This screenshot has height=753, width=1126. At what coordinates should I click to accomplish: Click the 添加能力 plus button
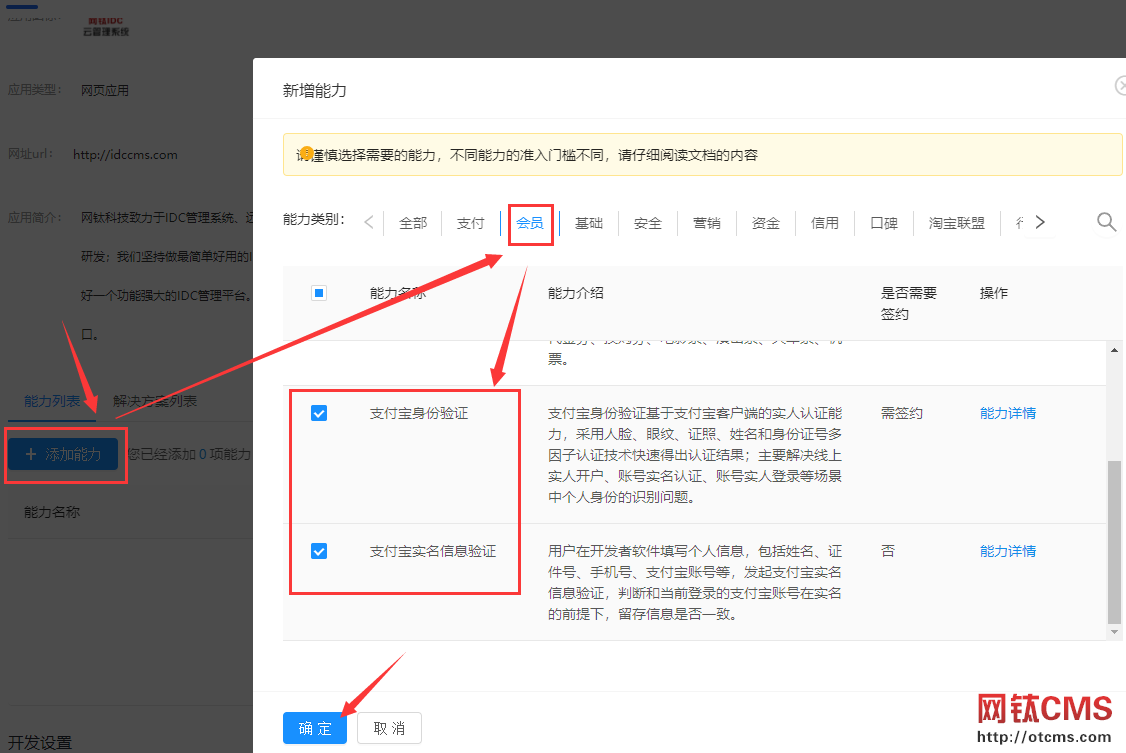(63, 454)
